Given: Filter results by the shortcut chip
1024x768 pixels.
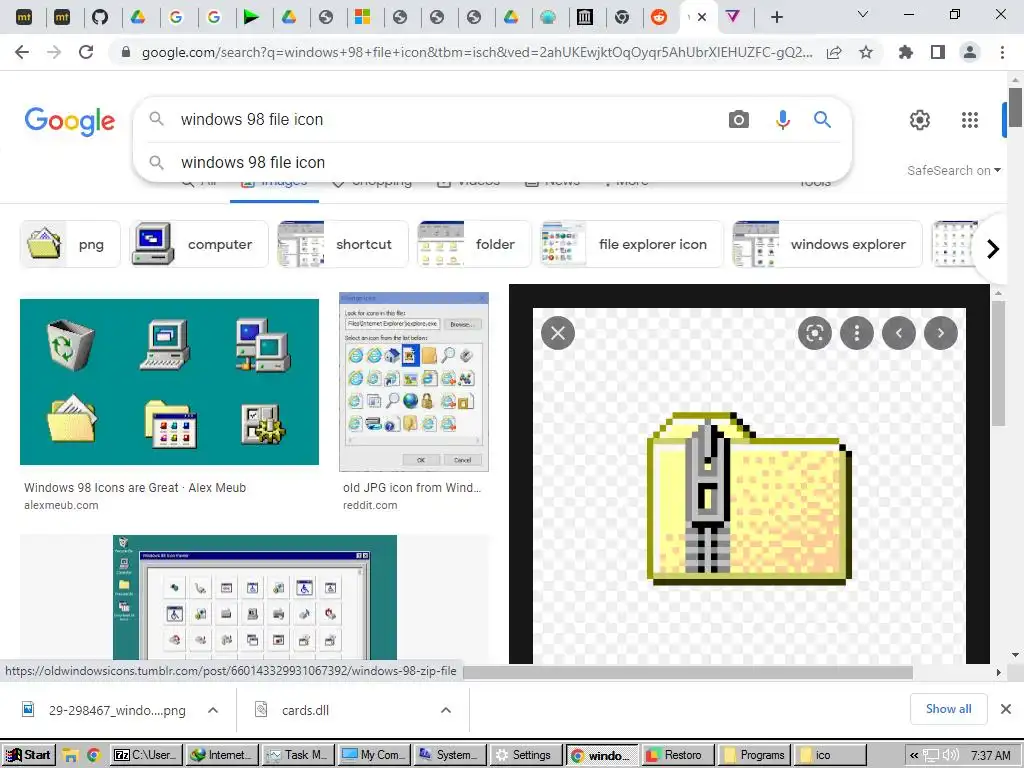Looking at the screenshot, I should pyautogui.click(x=343, y=244).
